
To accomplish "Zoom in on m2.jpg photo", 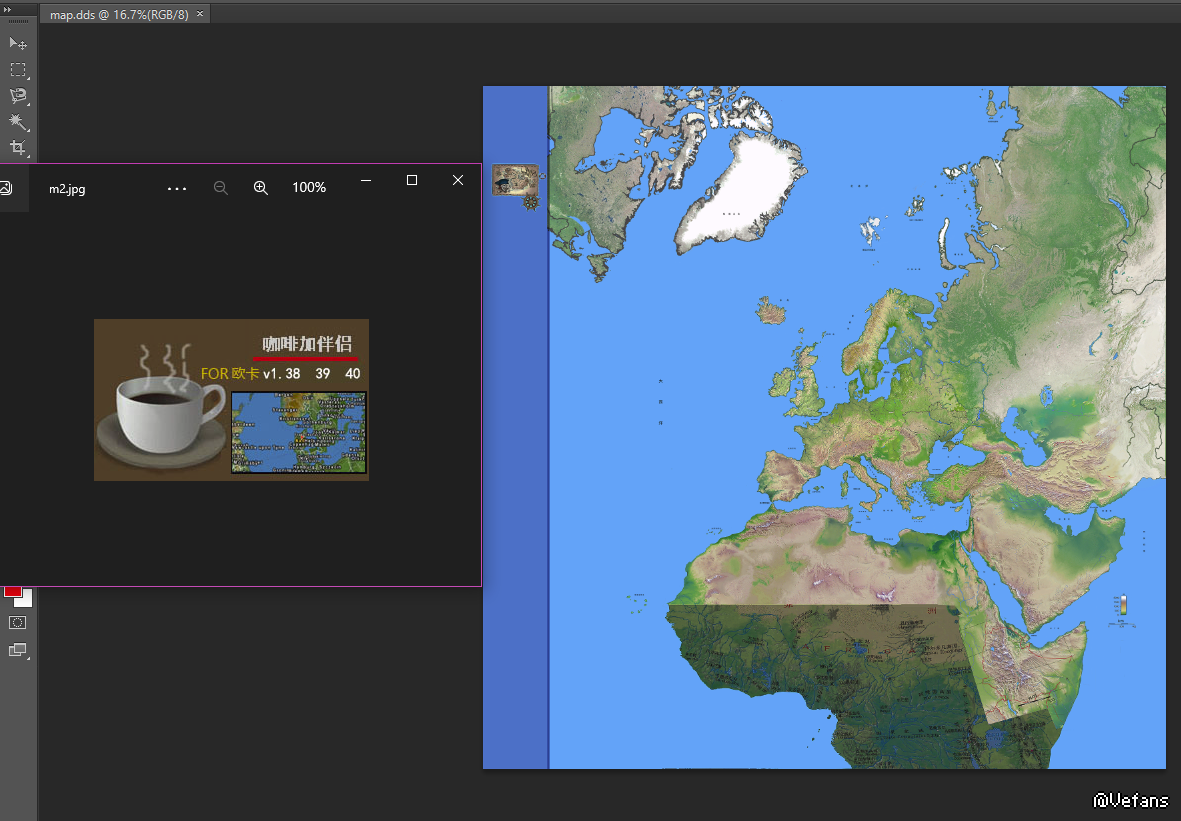I will 261,188.
